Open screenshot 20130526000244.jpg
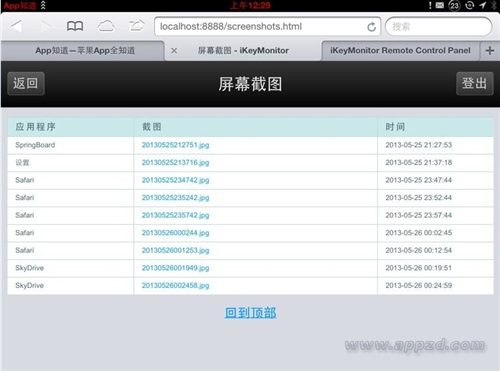 (175, 233)
